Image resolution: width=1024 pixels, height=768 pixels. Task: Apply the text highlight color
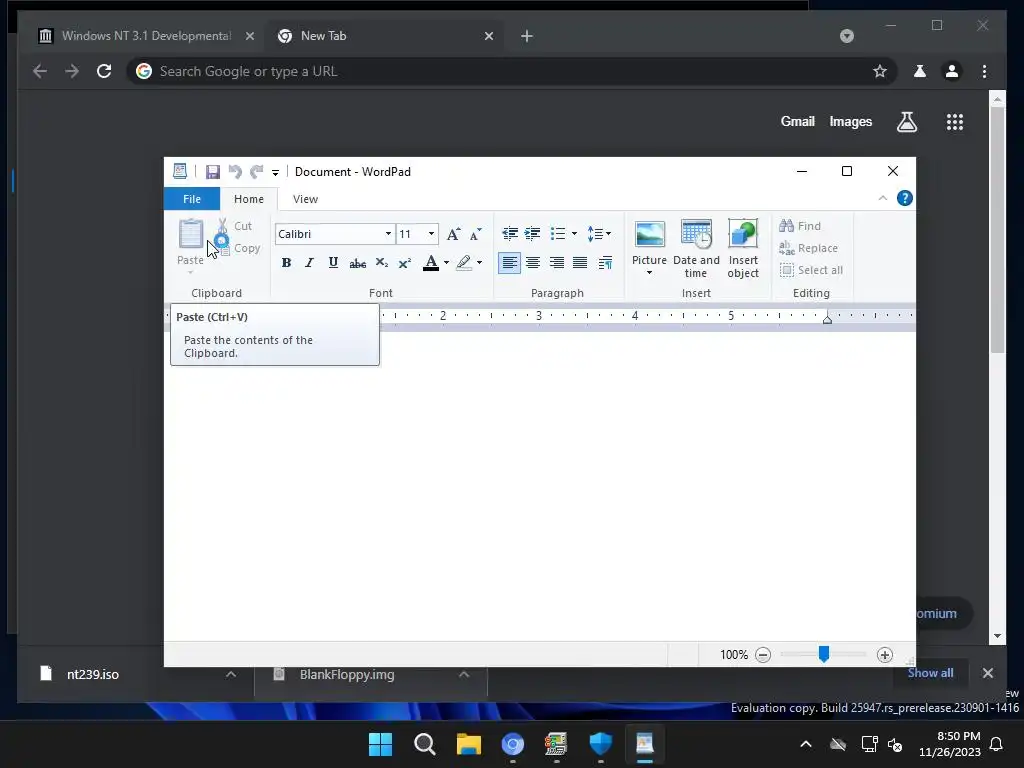[464, 263]
